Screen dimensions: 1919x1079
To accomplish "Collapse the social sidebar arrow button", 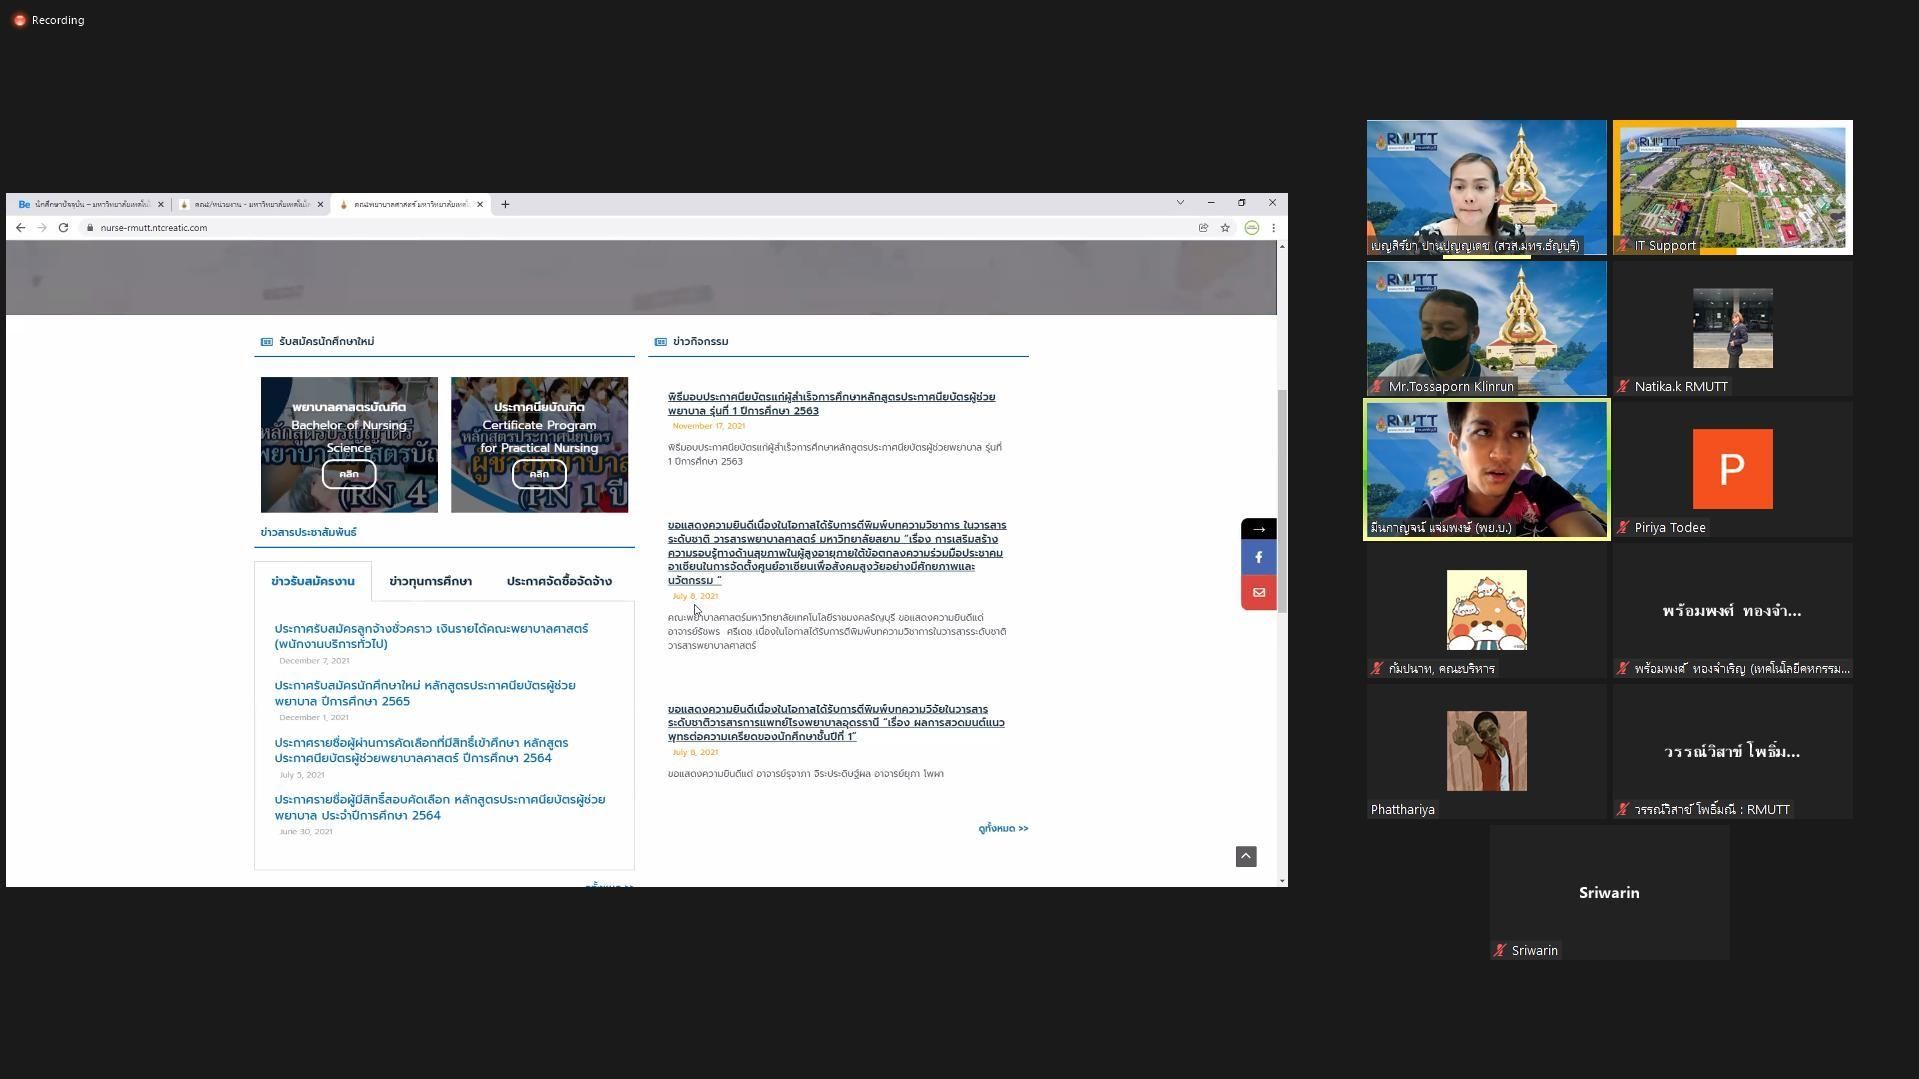I will 1259,529.
